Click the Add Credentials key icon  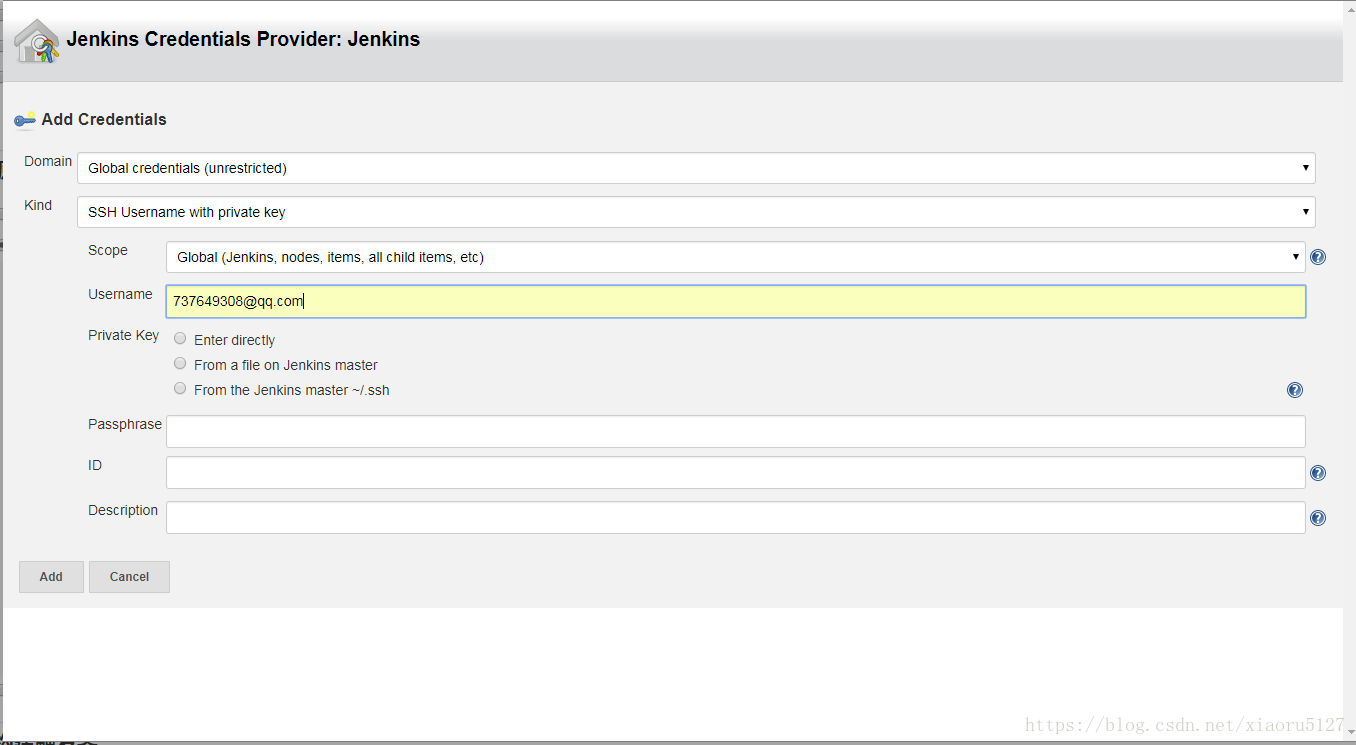(25, 120)
